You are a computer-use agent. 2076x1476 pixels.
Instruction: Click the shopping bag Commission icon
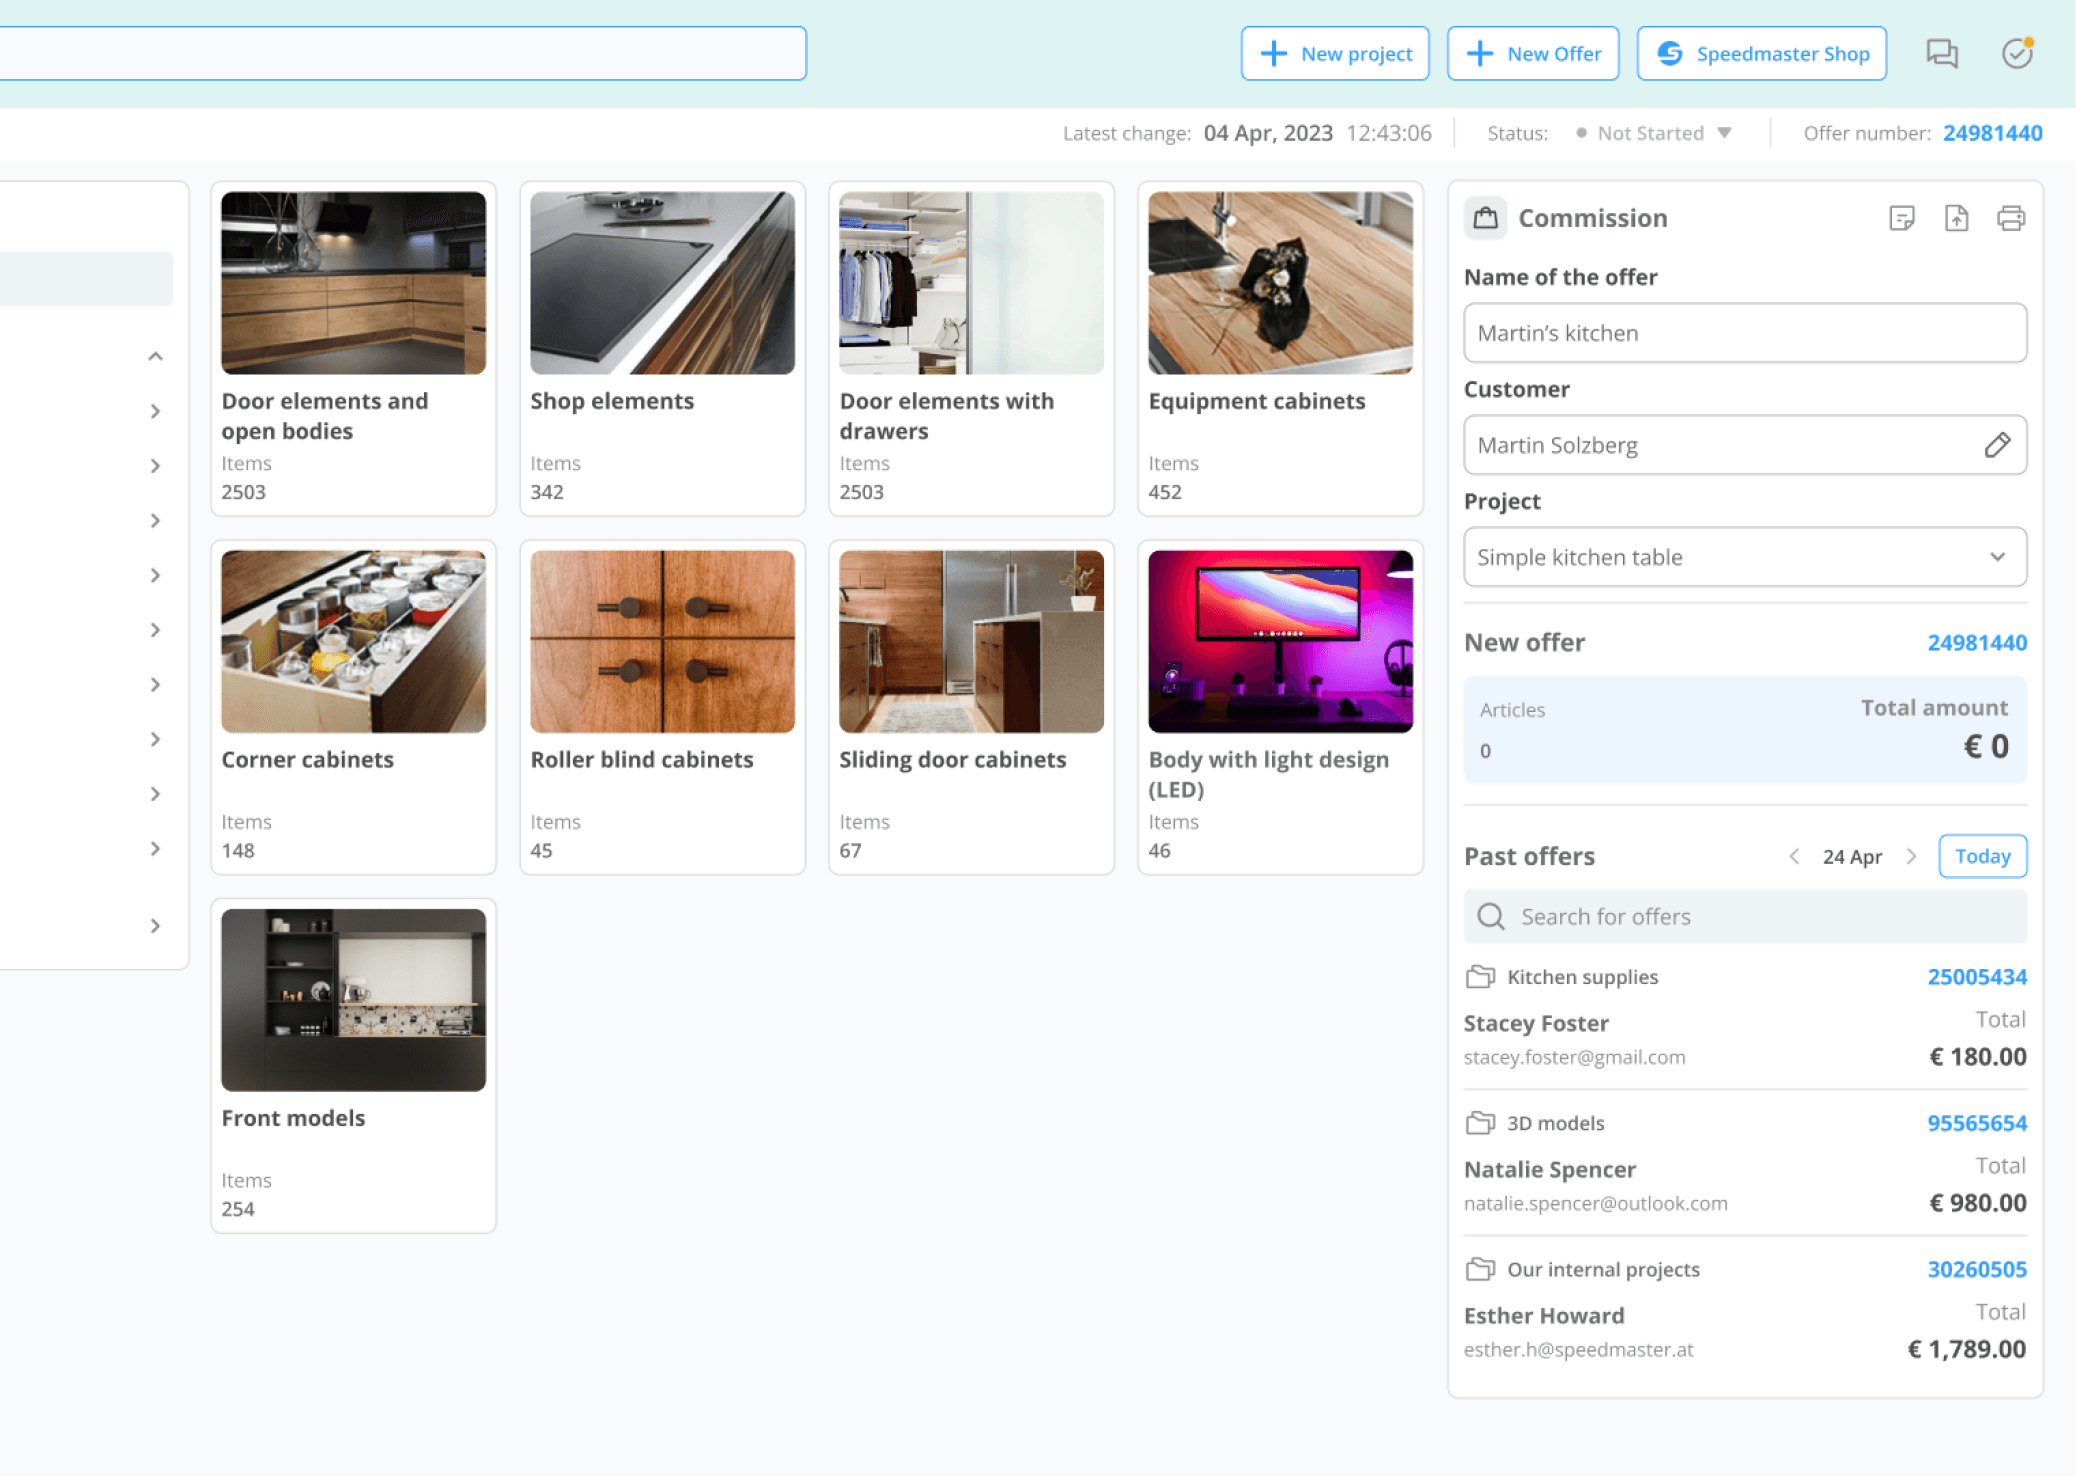pyautogui.click(x=1486, y=218)
